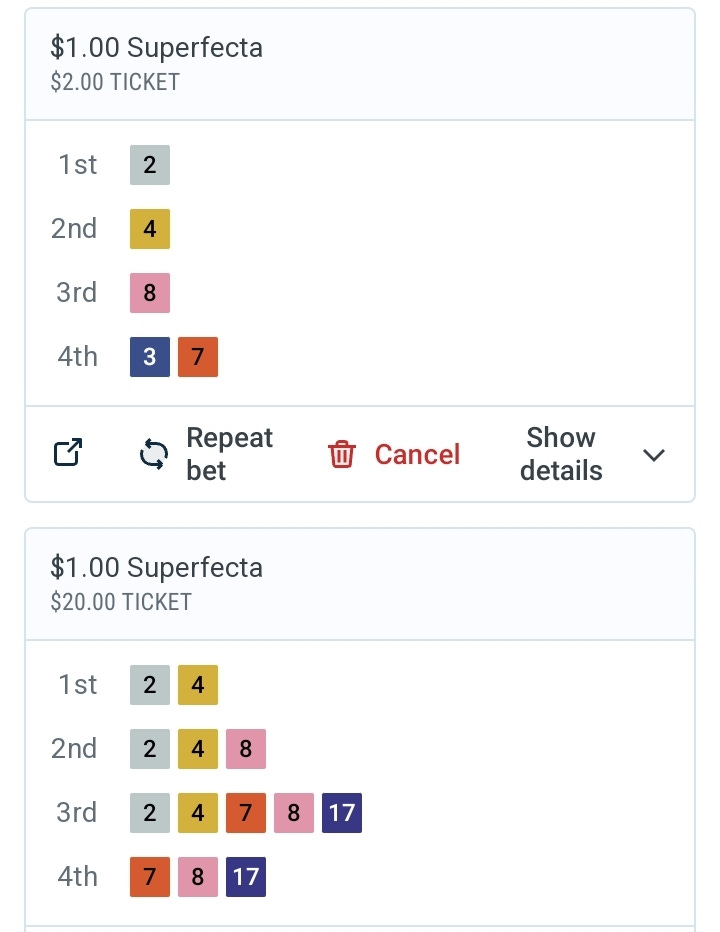Click pink runner 8 in second ticket 2nd row
Image resolution: width=720 pixels, height=932 pixels.
(246, 749)
